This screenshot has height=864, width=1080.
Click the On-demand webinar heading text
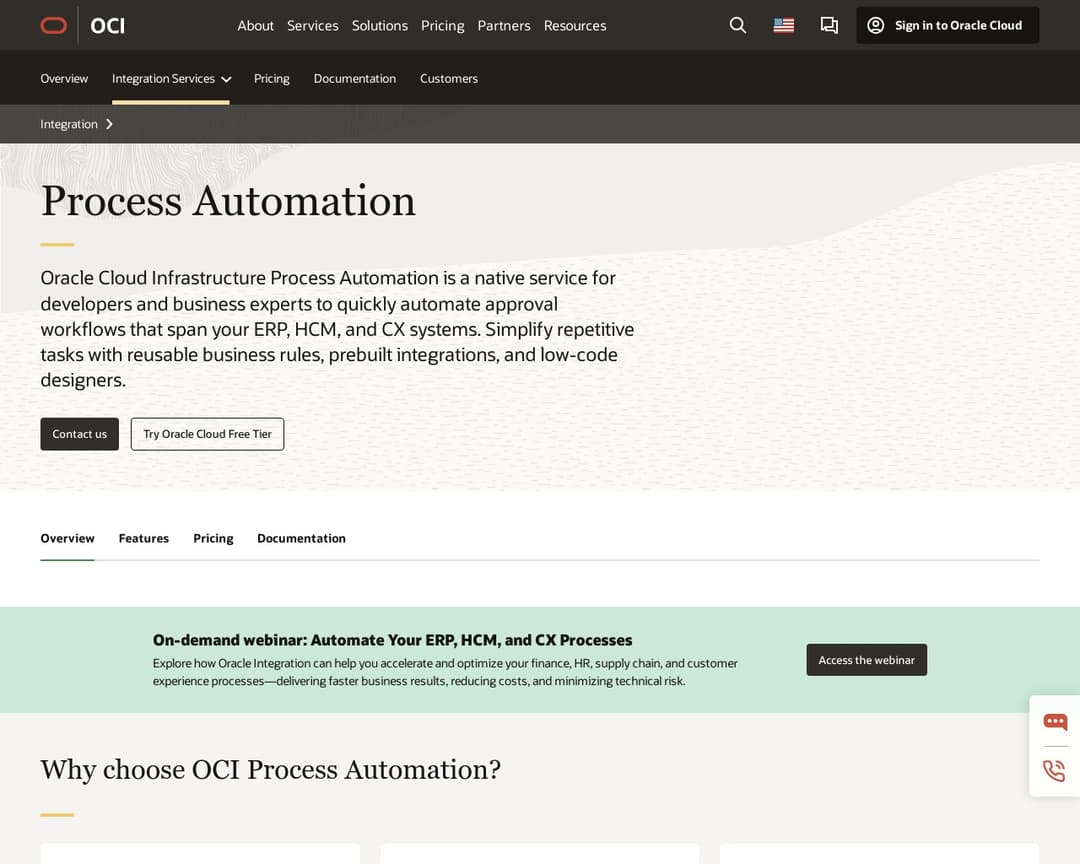pos(393,640)
